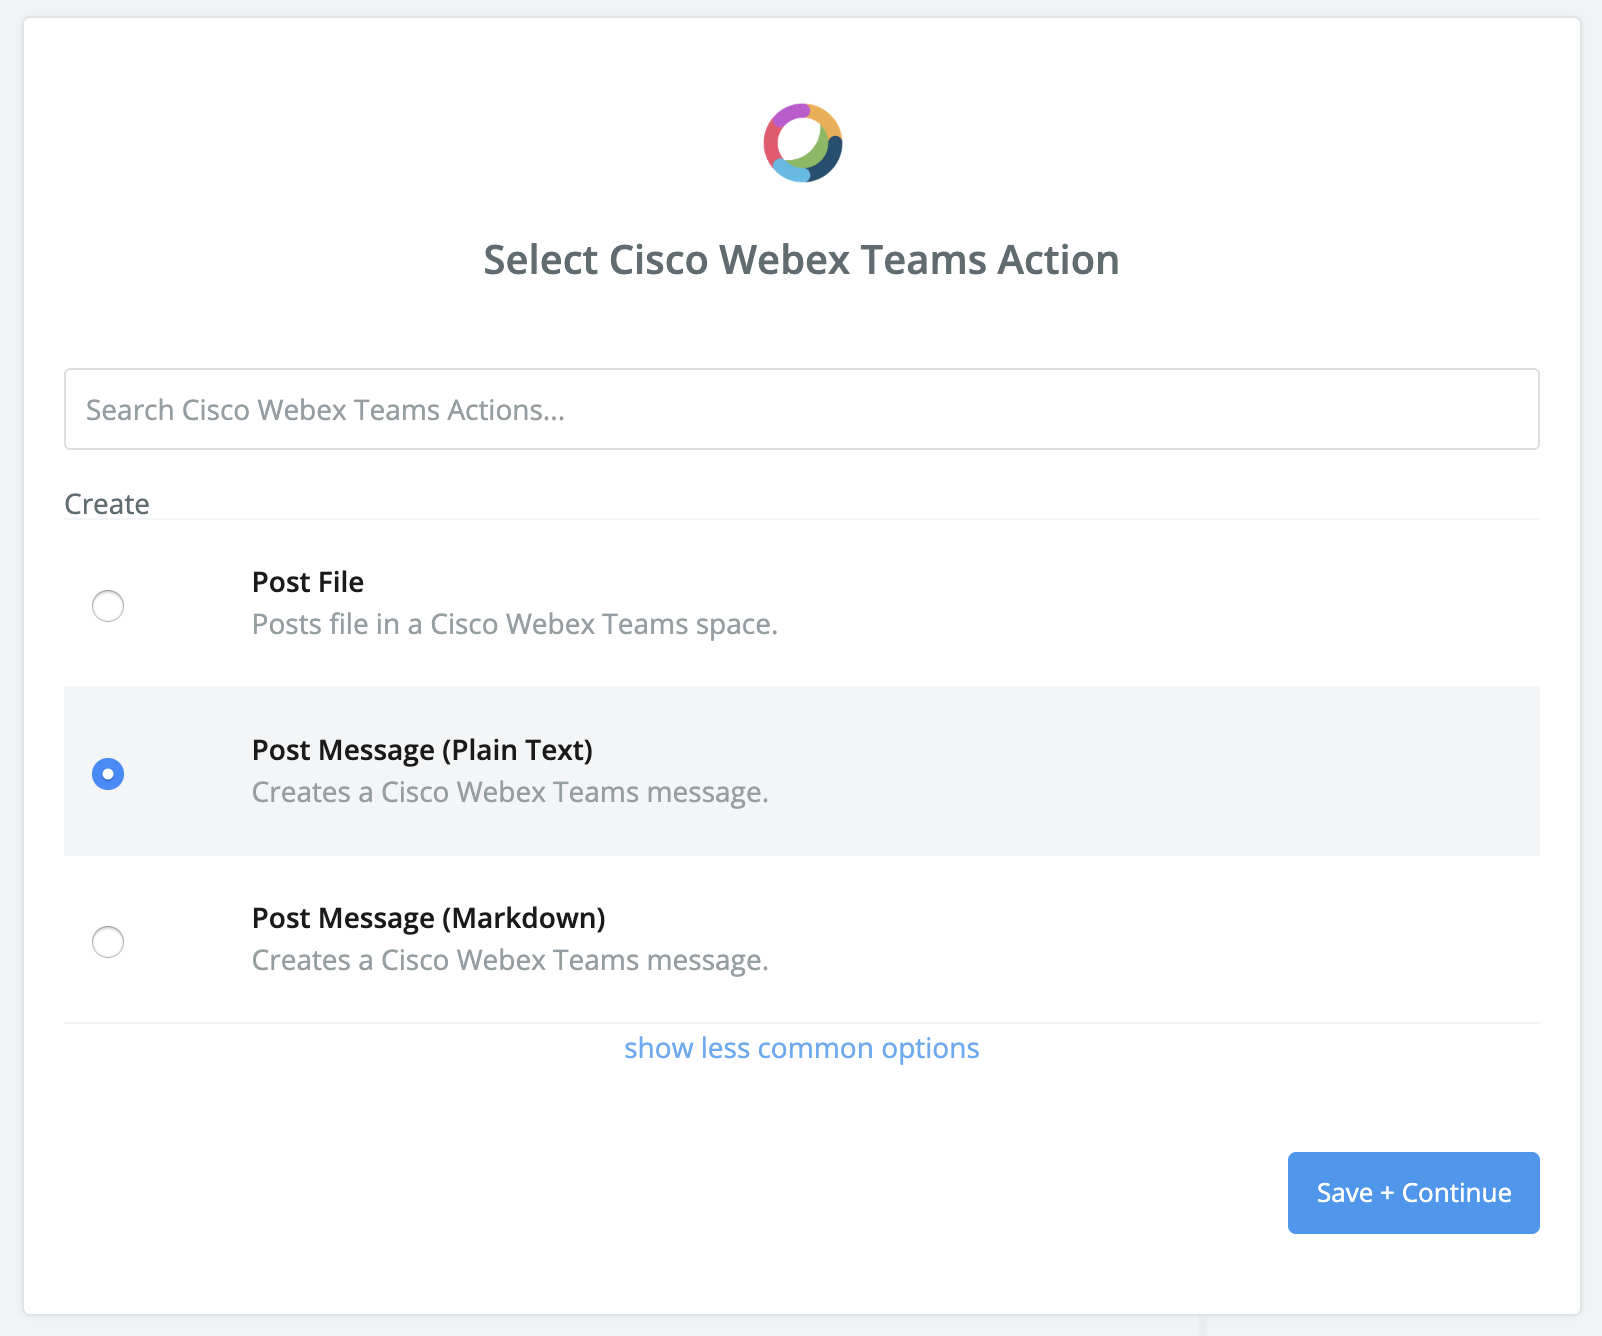Click the highlighted background of the selected action row

coord(1150,771)
